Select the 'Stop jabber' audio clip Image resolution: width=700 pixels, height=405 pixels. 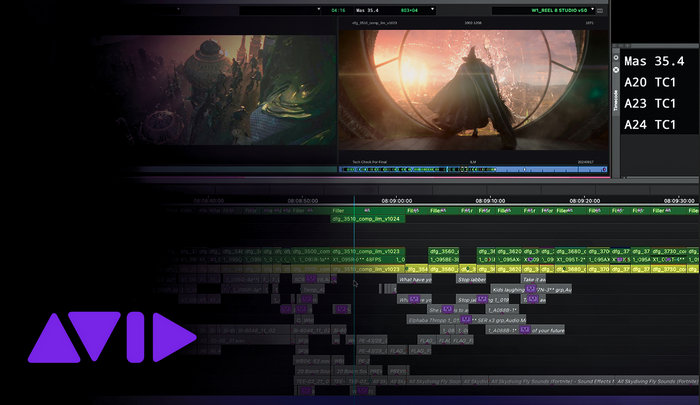471,280
